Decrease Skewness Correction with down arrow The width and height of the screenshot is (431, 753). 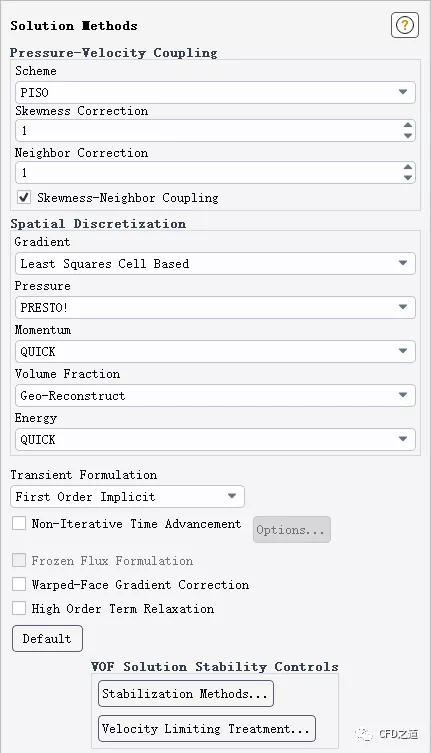pos(408,136)
